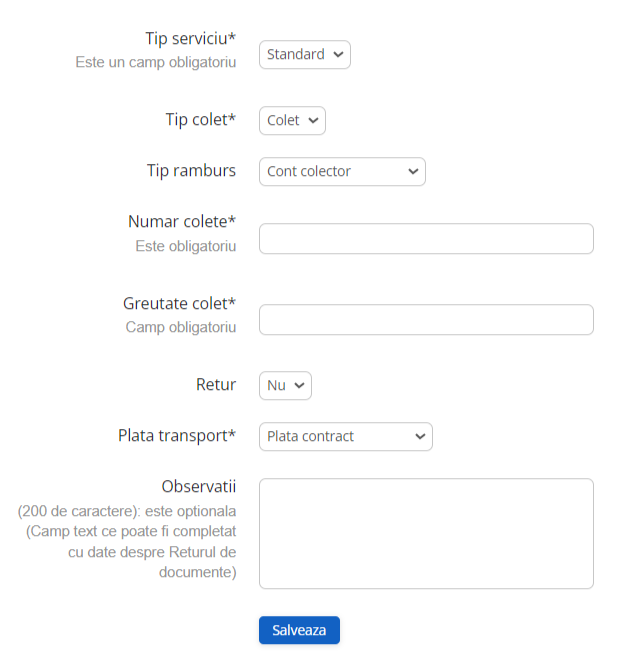
Task: Click the 'Camp obligatoriu' hint under Greutate colet
Action: point(181,327)
